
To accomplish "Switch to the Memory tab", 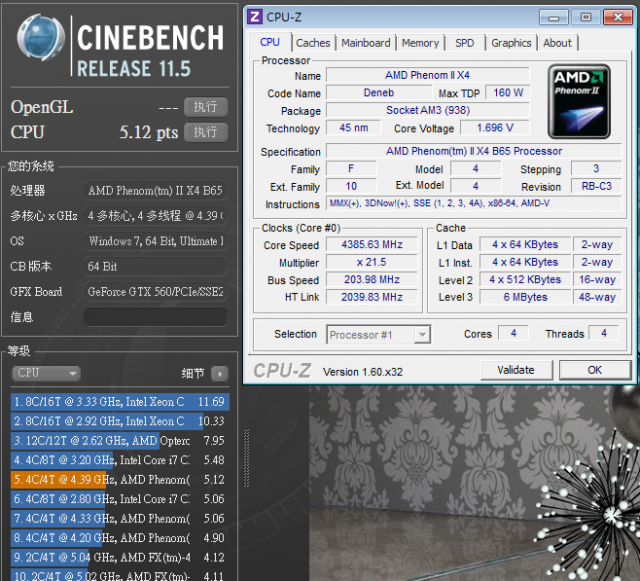I will 420,43.
